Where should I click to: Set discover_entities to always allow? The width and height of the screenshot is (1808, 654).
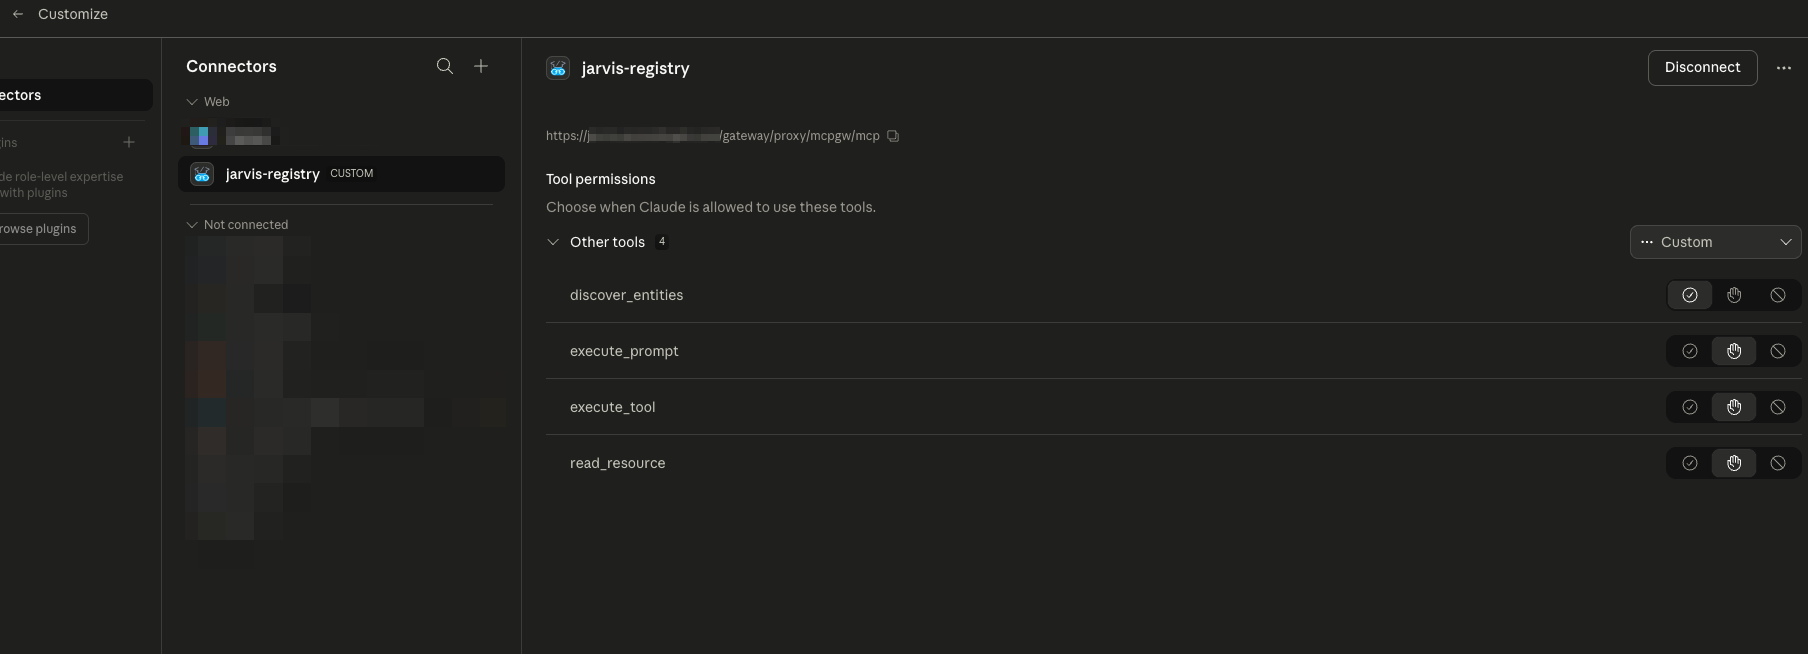coord(1690,295)
